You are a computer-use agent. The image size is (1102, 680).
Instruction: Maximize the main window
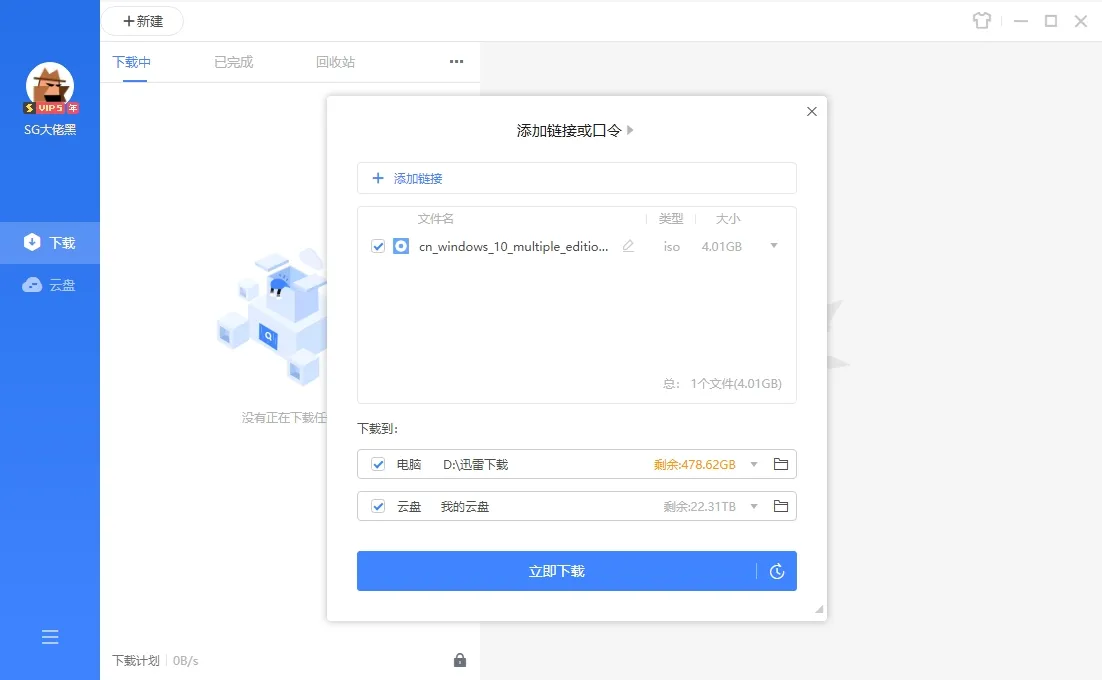1051,21
